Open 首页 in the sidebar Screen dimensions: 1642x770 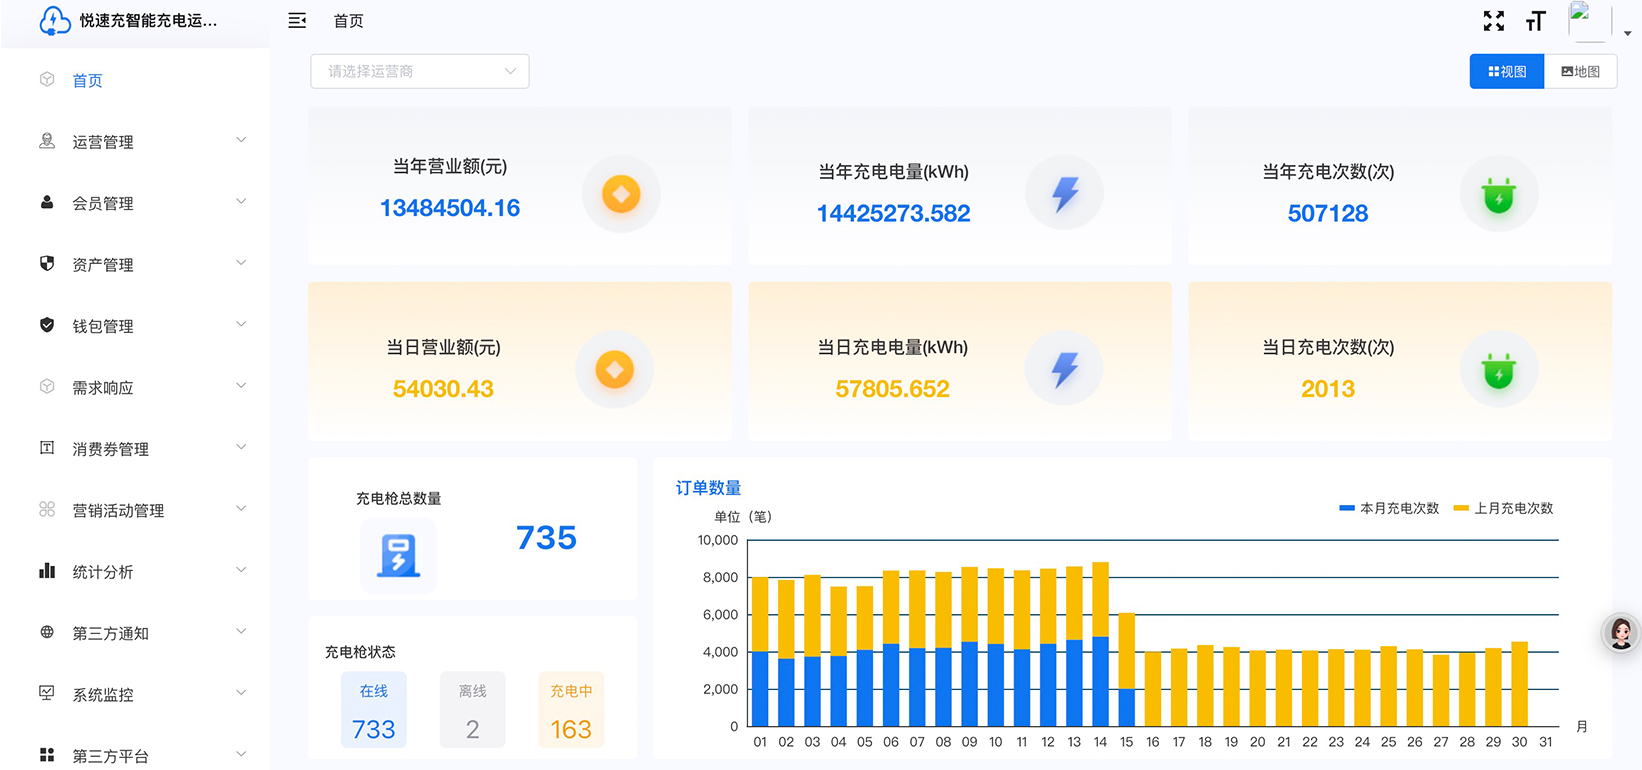(87, 80)
